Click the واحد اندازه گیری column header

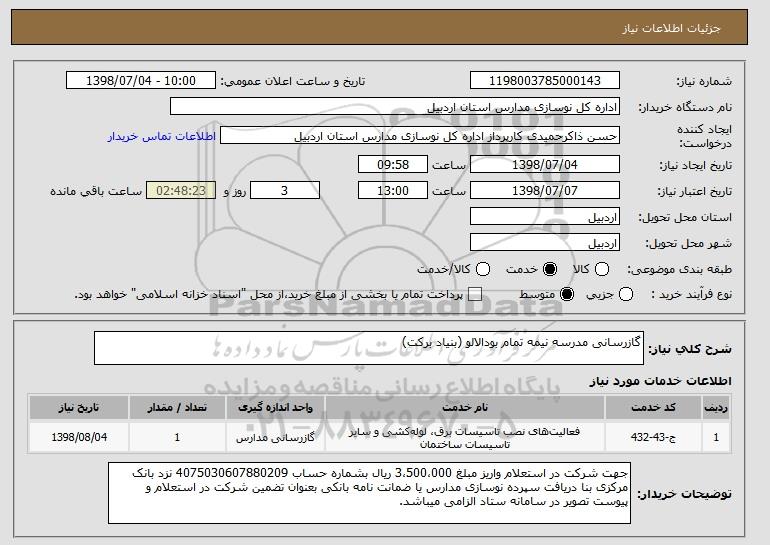pyautogui.click(x=275, y=408)
